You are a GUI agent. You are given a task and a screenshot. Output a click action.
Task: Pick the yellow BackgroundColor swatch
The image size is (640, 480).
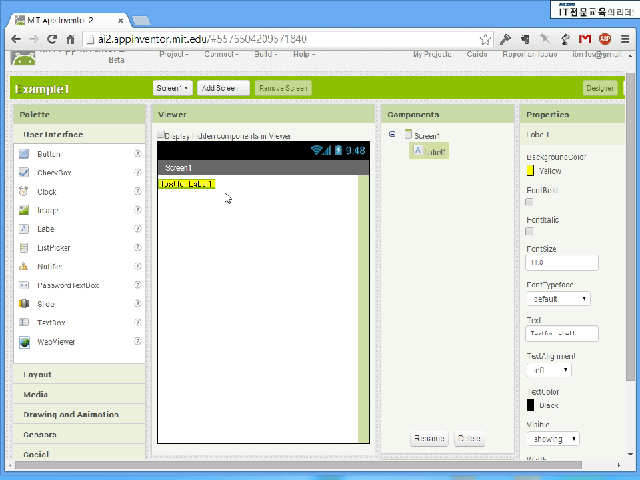tap(530, 171)
